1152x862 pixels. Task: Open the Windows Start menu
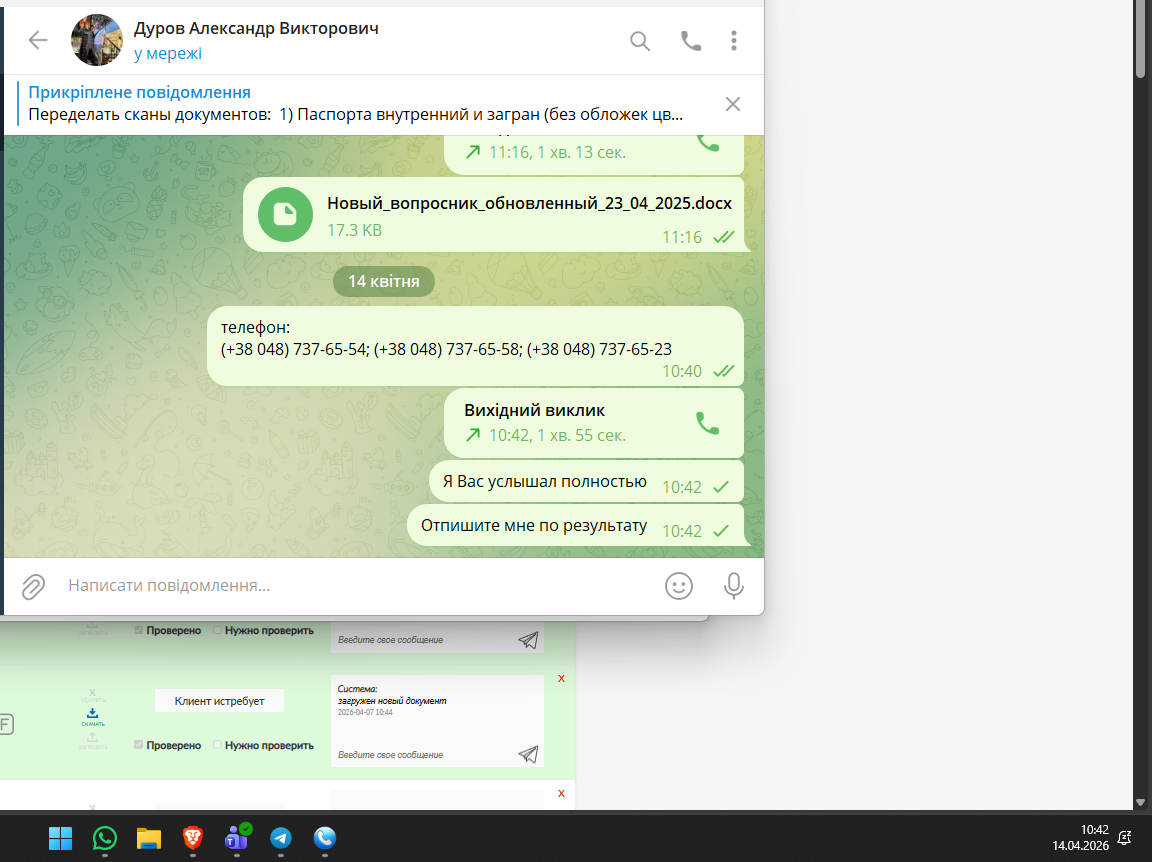pos(60,838)
